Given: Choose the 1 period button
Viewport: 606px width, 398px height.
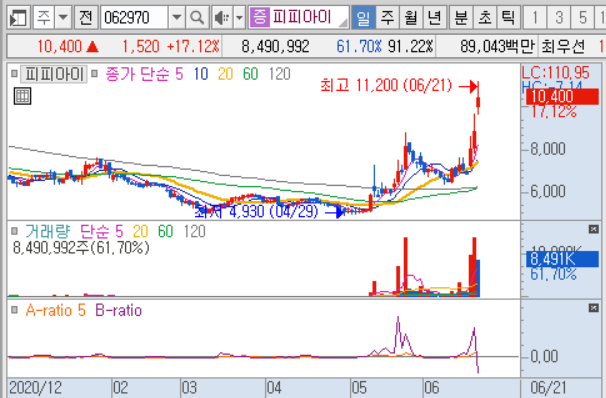Looking at the screenshot, I should (535, 17).
